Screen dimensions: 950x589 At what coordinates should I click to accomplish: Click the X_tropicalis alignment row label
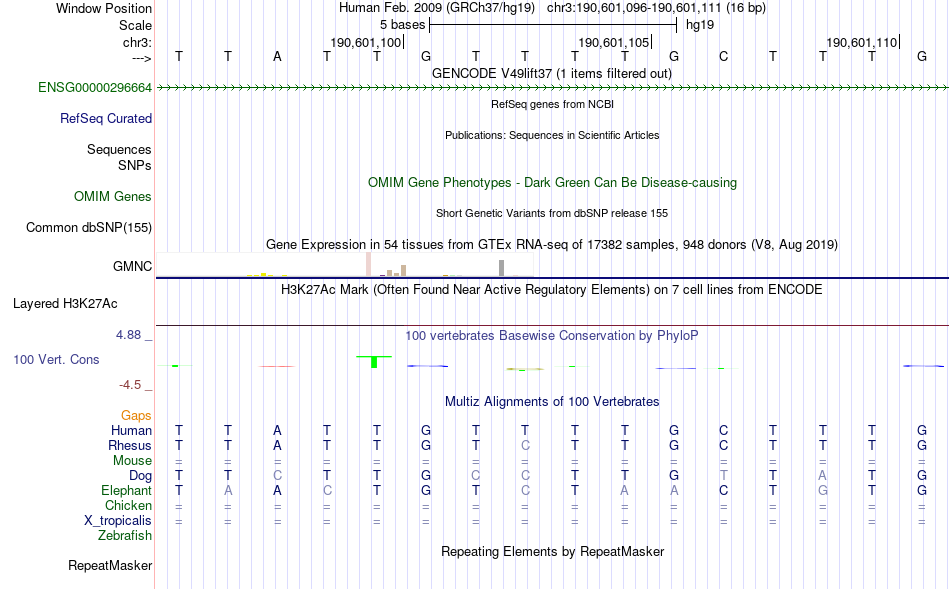tap(118, 521)
